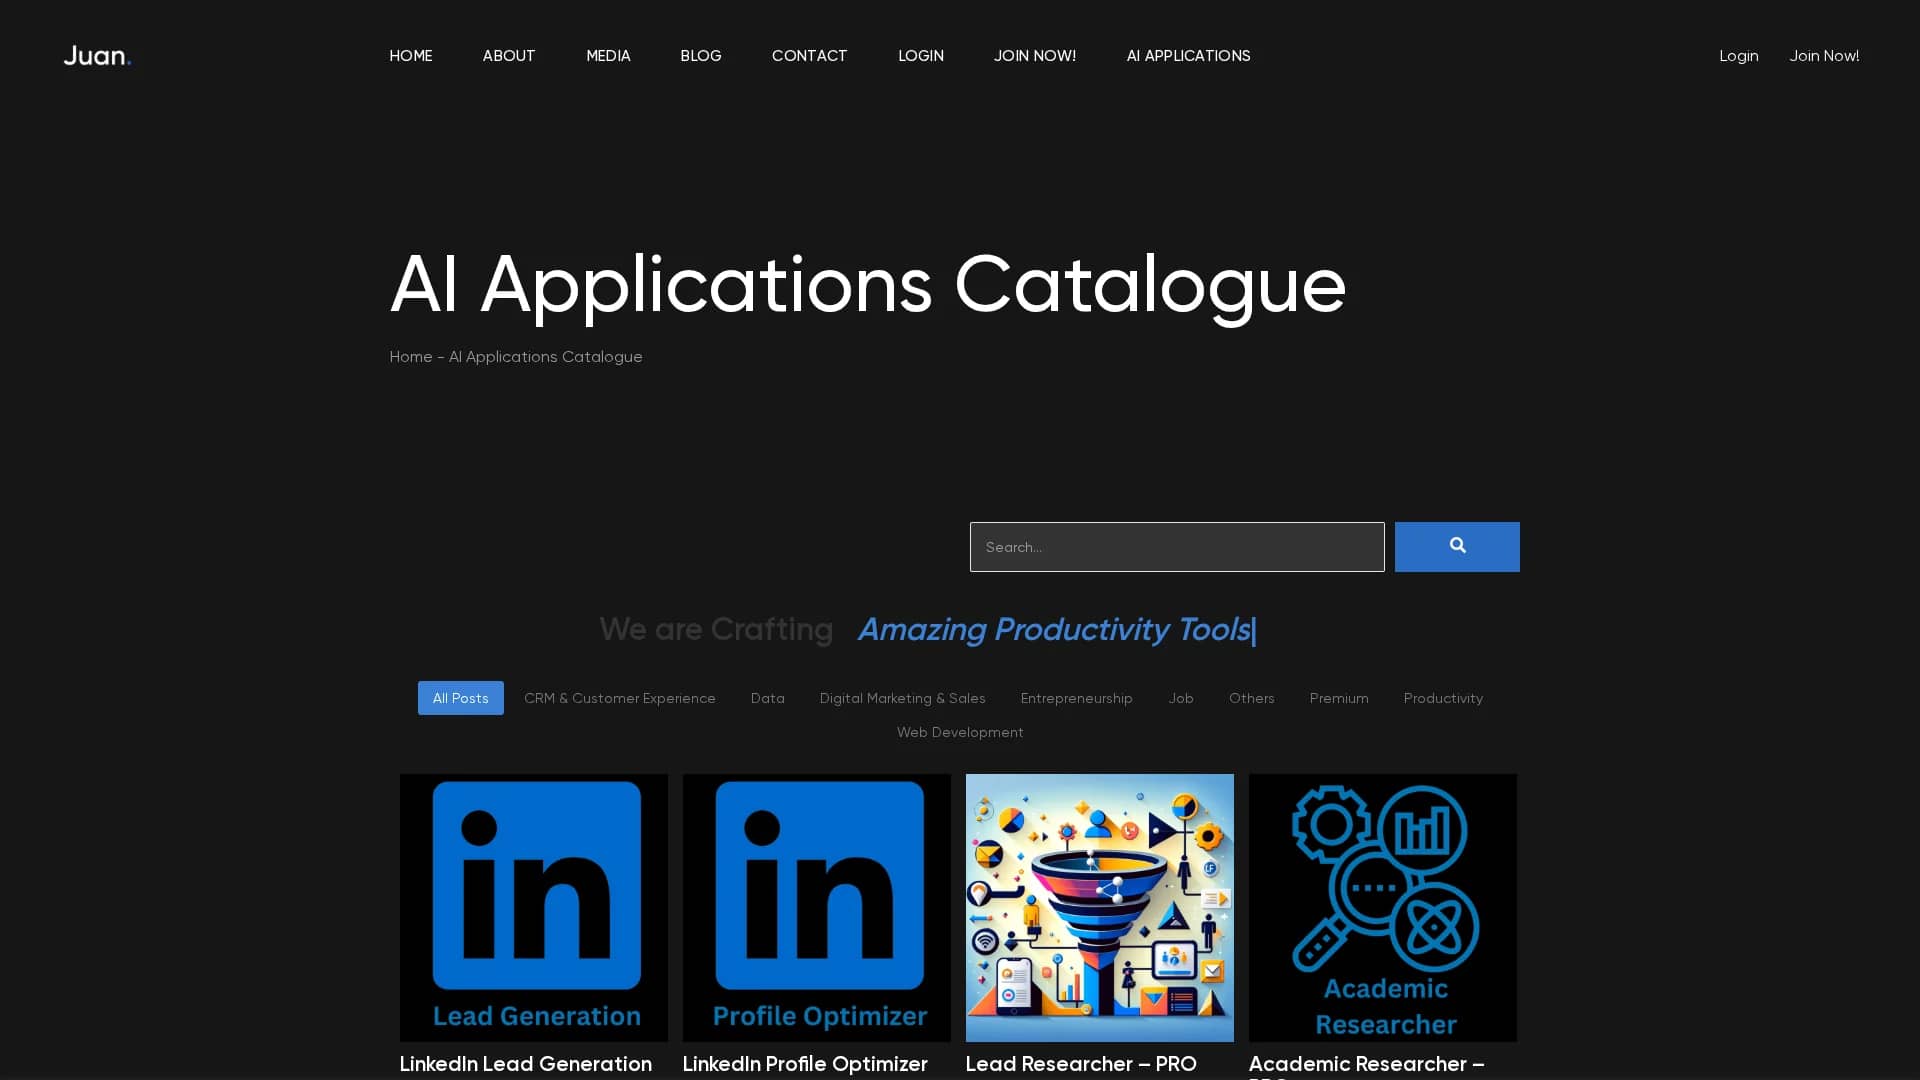This screenshot has width=1920, height=1080.
Task: Filter by Premium applications
Action: pyautogui.click(x=1339, y=698)
